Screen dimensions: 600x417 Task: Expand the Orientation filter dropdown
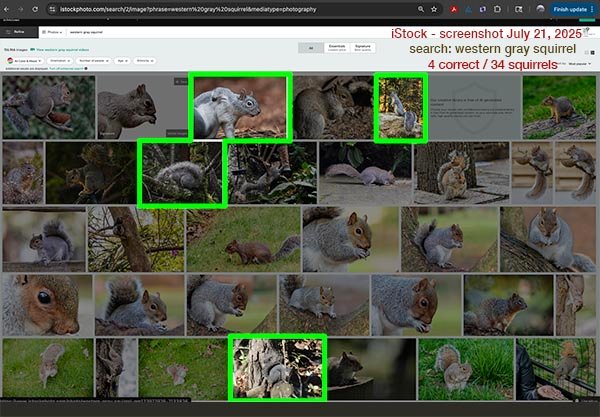(x=60, y=61)
